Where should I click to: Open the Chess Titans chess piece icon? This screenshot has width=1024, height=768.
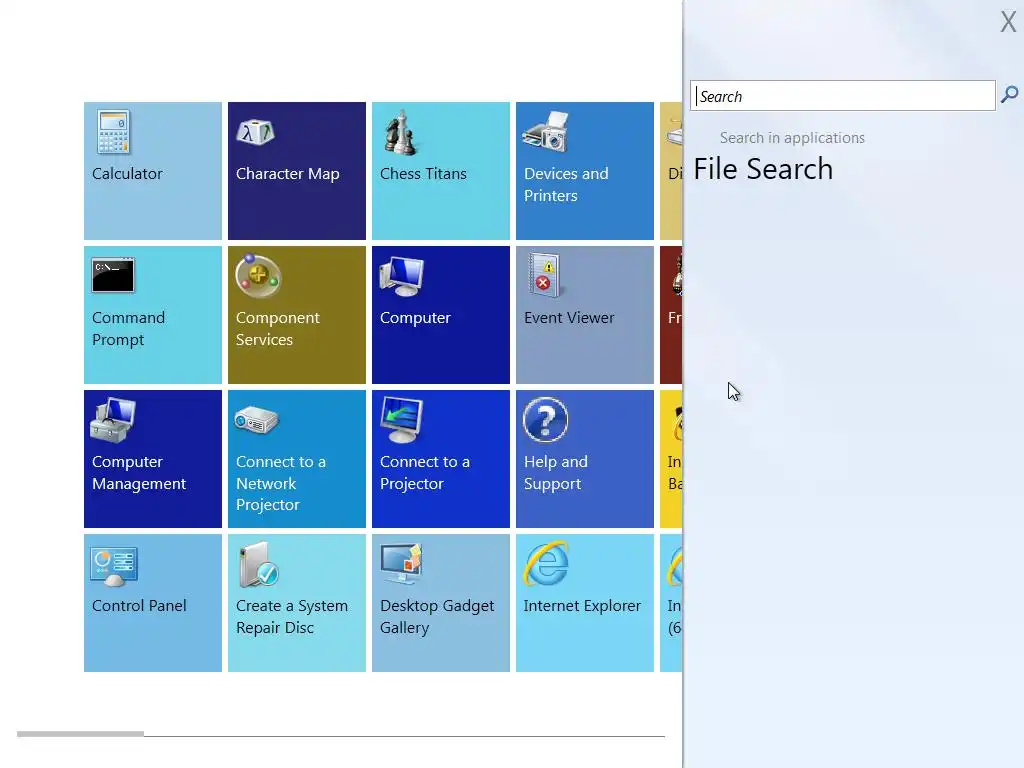[x=400, y=133]
